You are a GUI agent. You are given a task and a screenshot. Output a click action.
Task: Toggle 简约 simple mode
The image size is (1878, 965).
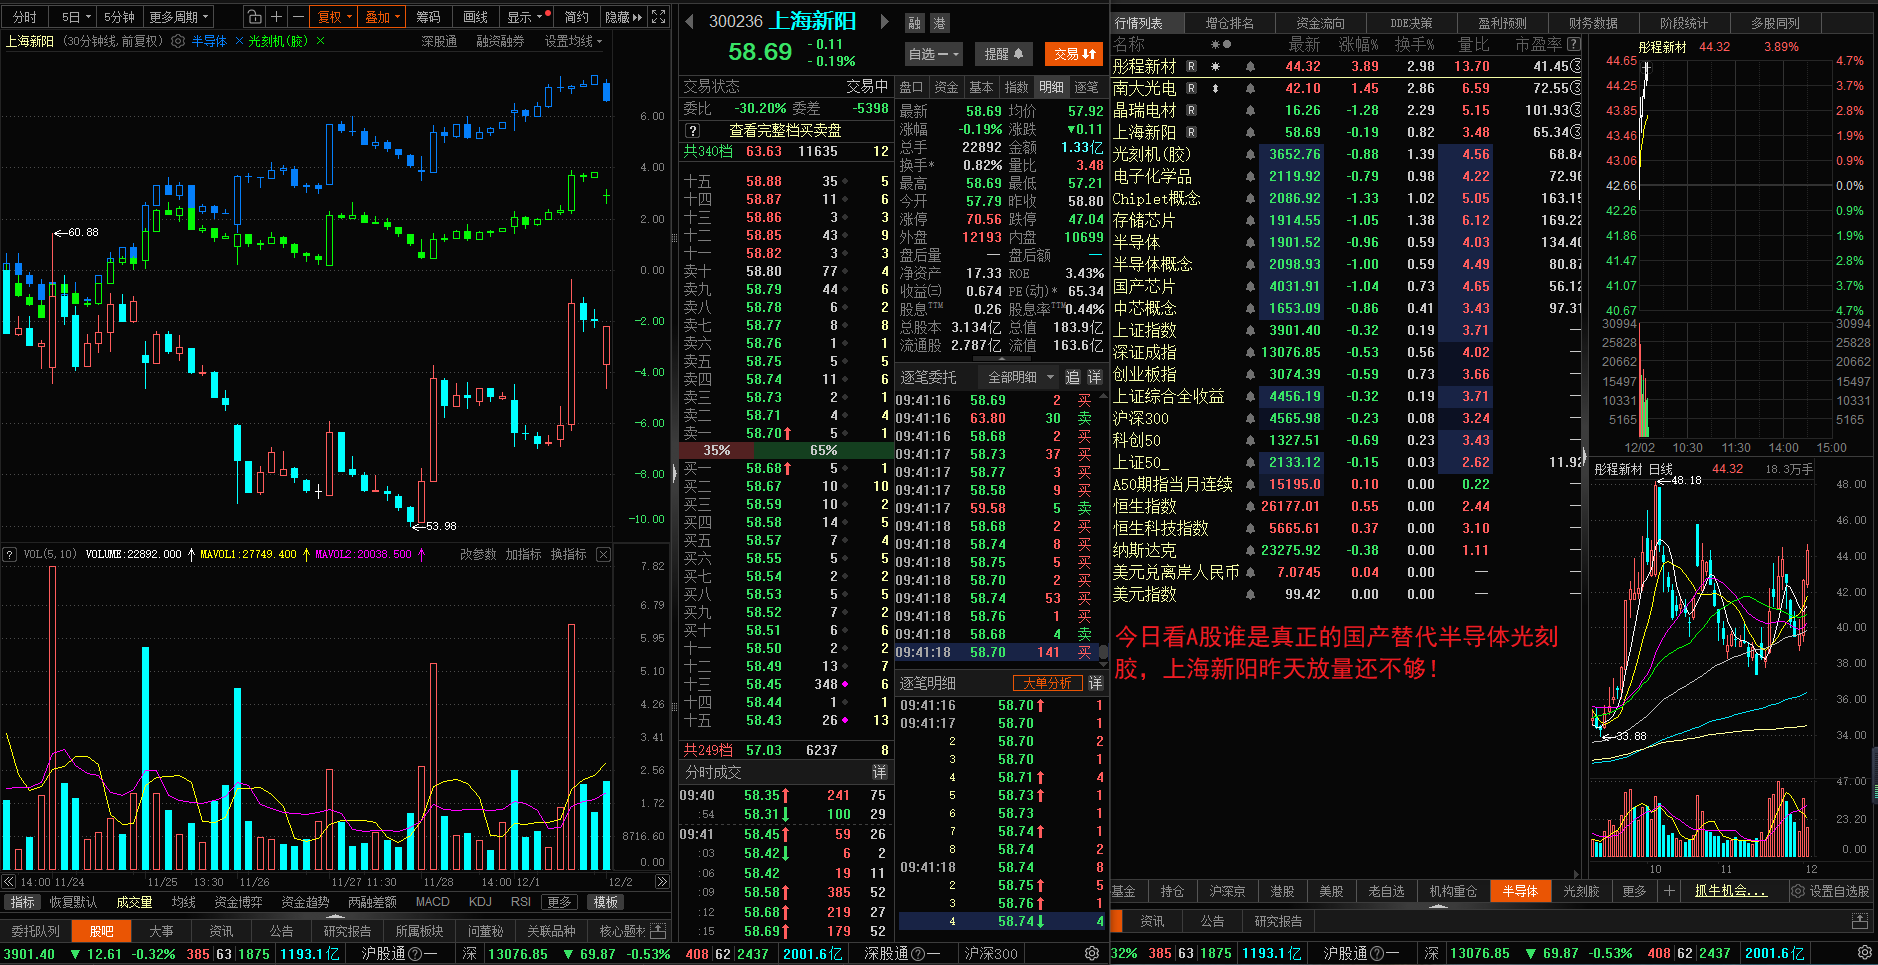coord(577,17)
